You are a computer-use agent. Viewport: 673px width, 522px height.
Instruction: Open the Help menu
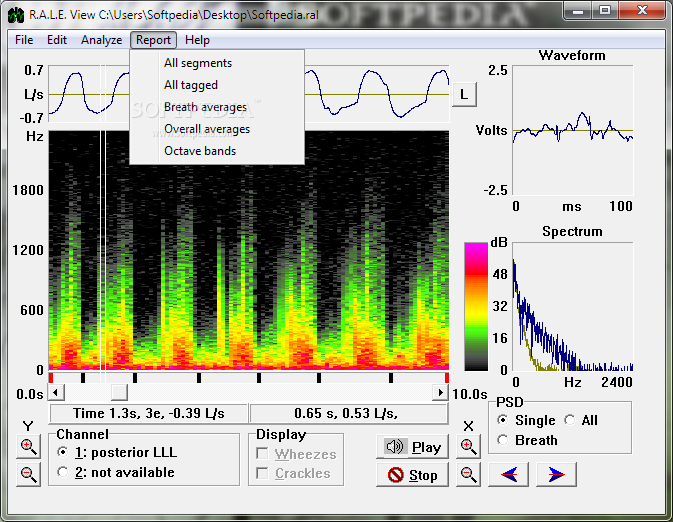[x=197, y=40]
